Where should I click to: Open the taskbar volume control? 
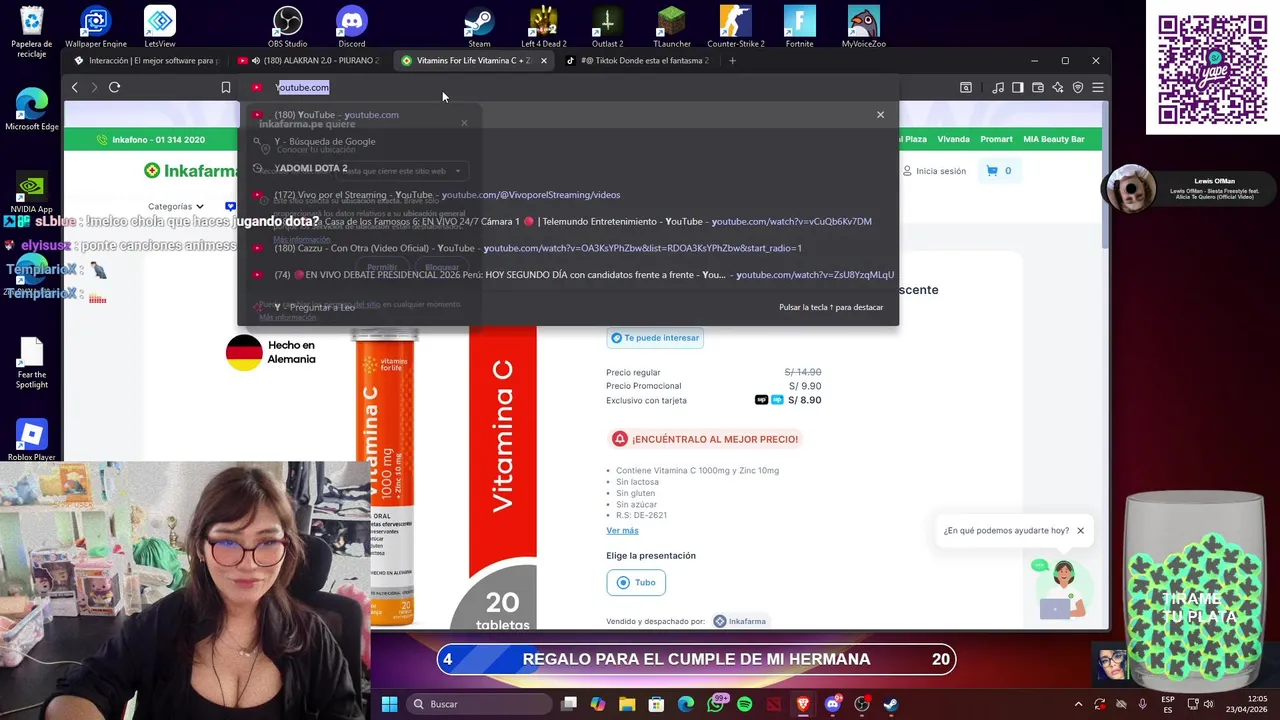[1208, 704]
